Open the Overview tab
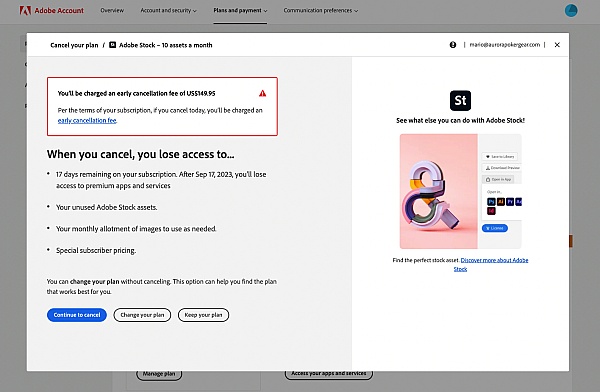The width and height of the screenshot is (600, 392). point(112,10)
